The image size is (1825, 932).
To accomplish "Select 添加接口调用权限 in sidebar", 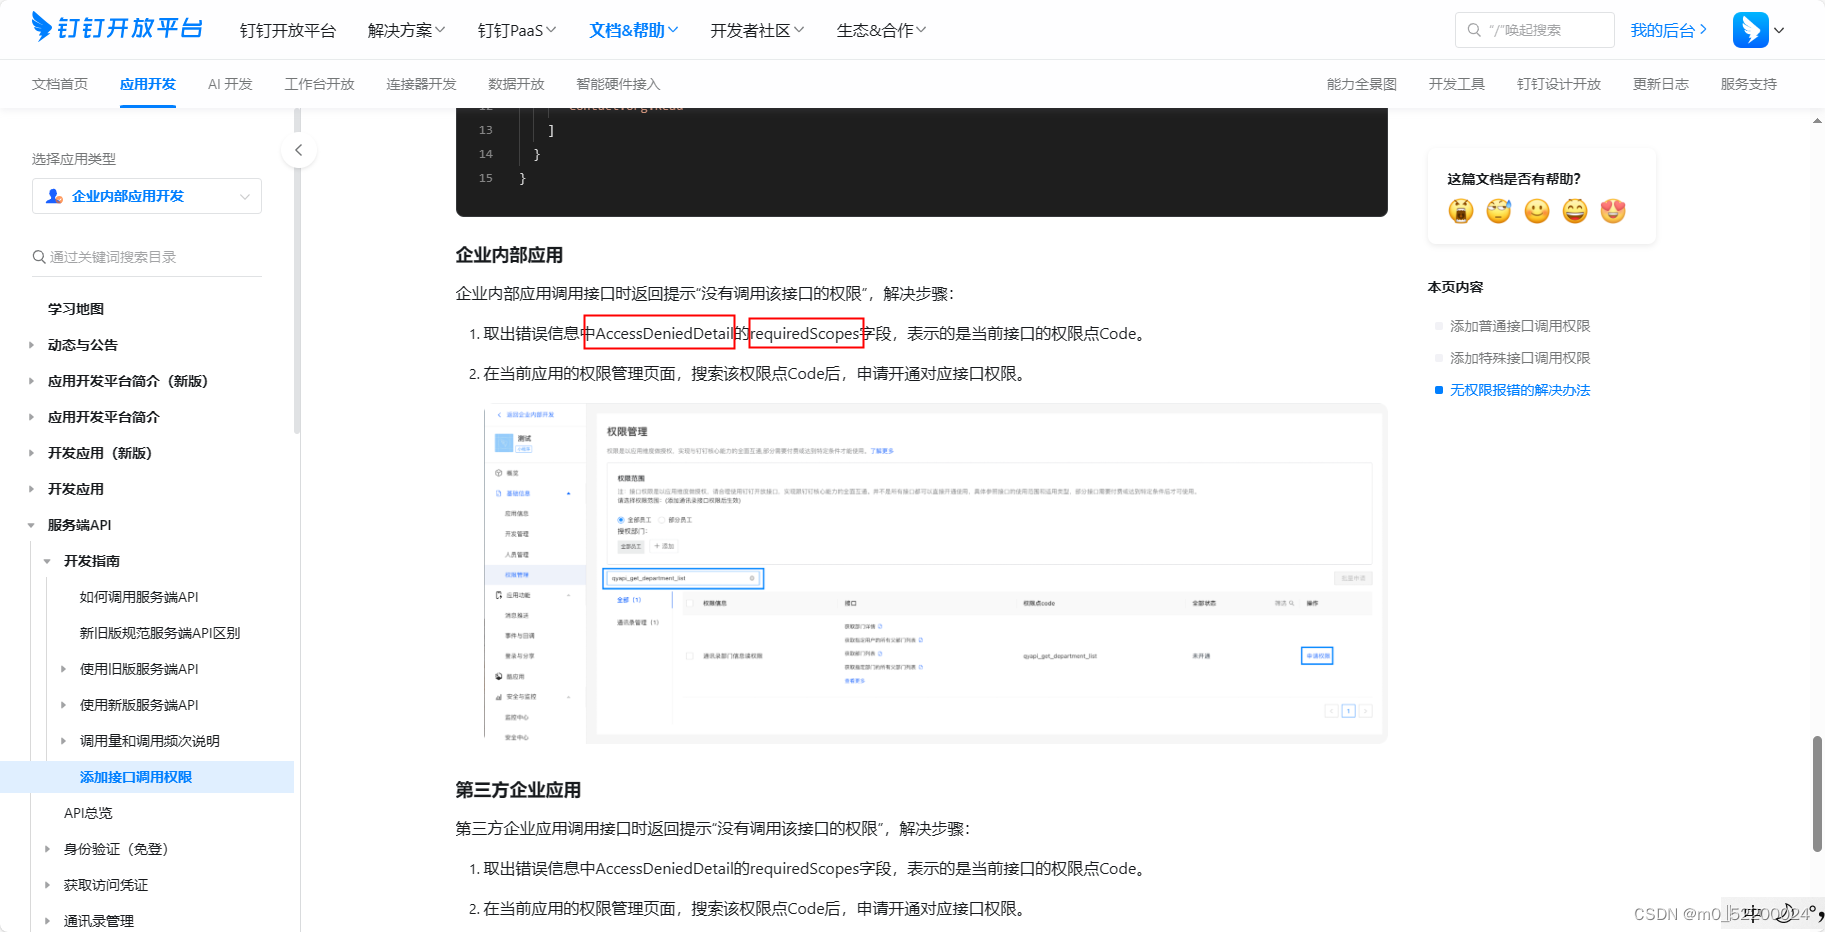I will pos(147,777).
